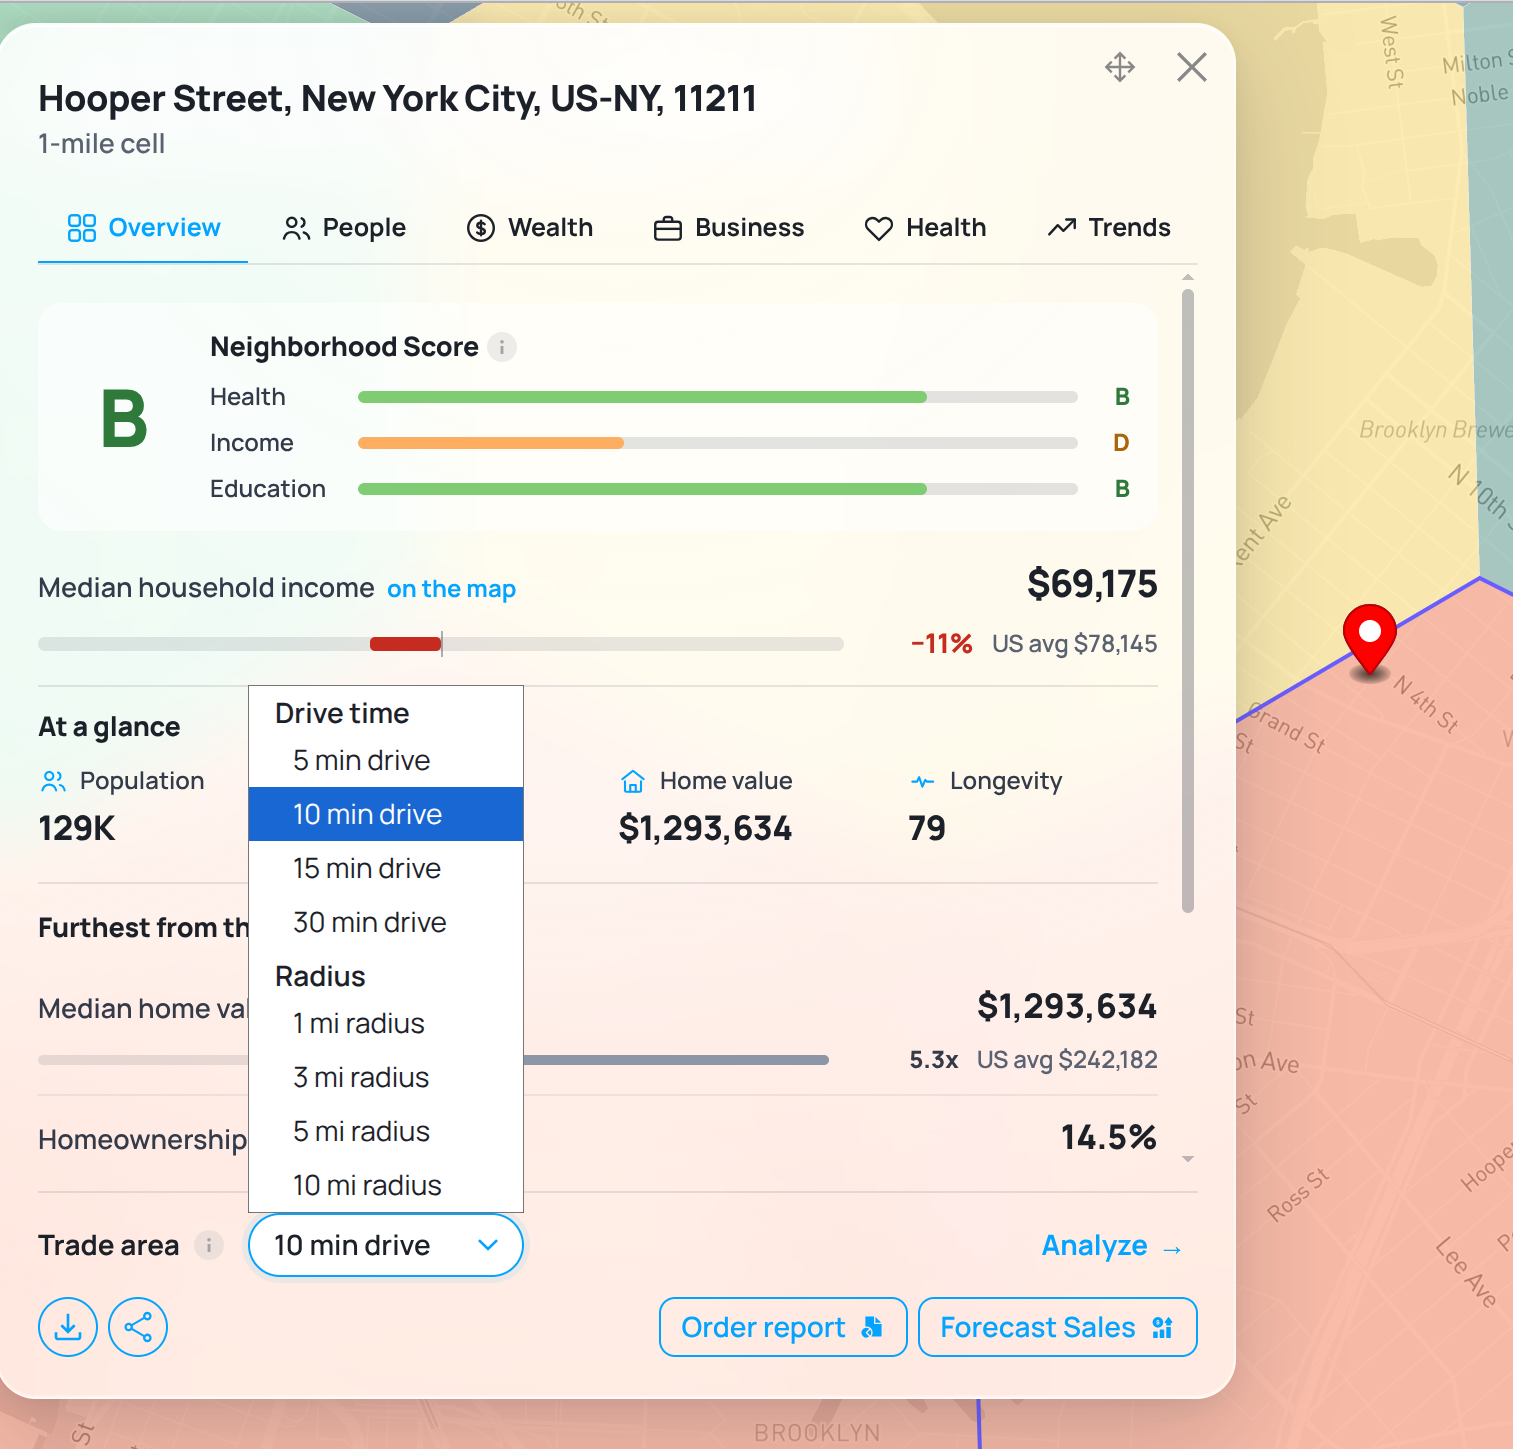Choose 3 mi radius option

(386, 1077)
